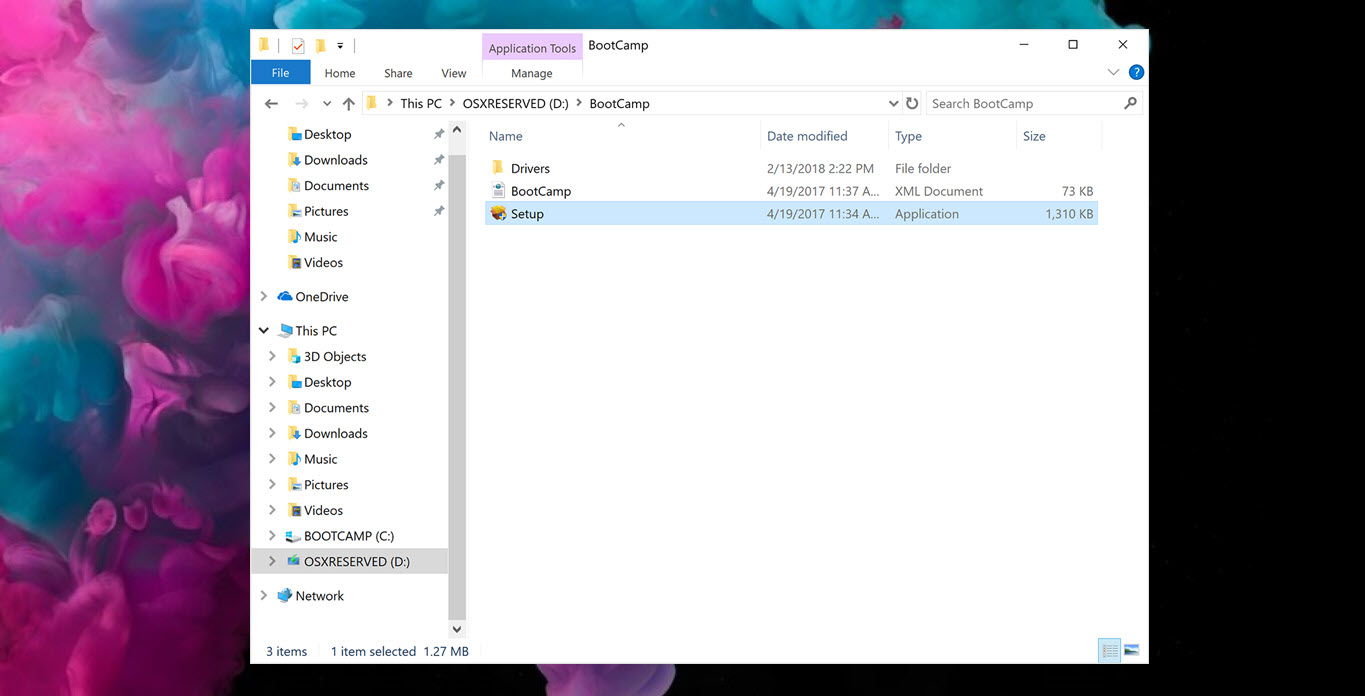
Task: Open the Drivers folder icon
Action: click(x=498, y=168)
